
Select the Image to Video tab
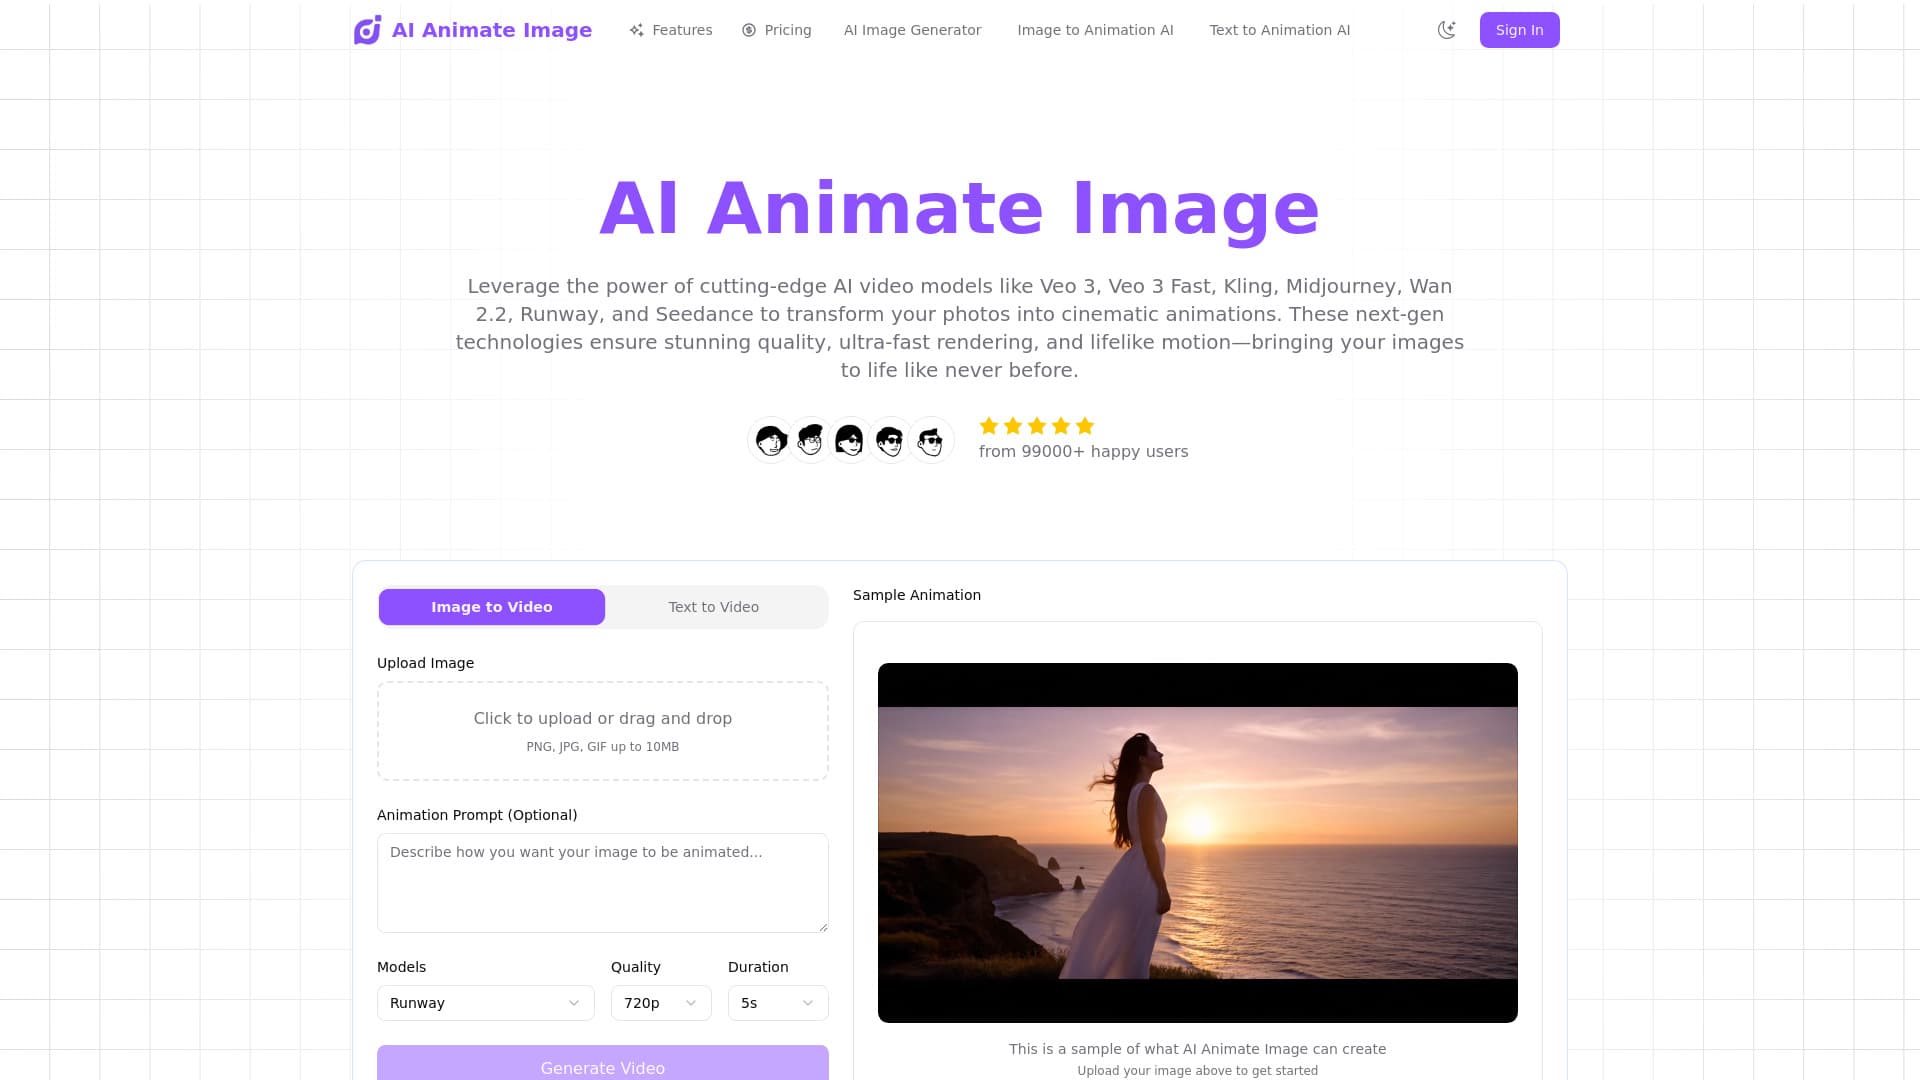(x=491, y=606)
